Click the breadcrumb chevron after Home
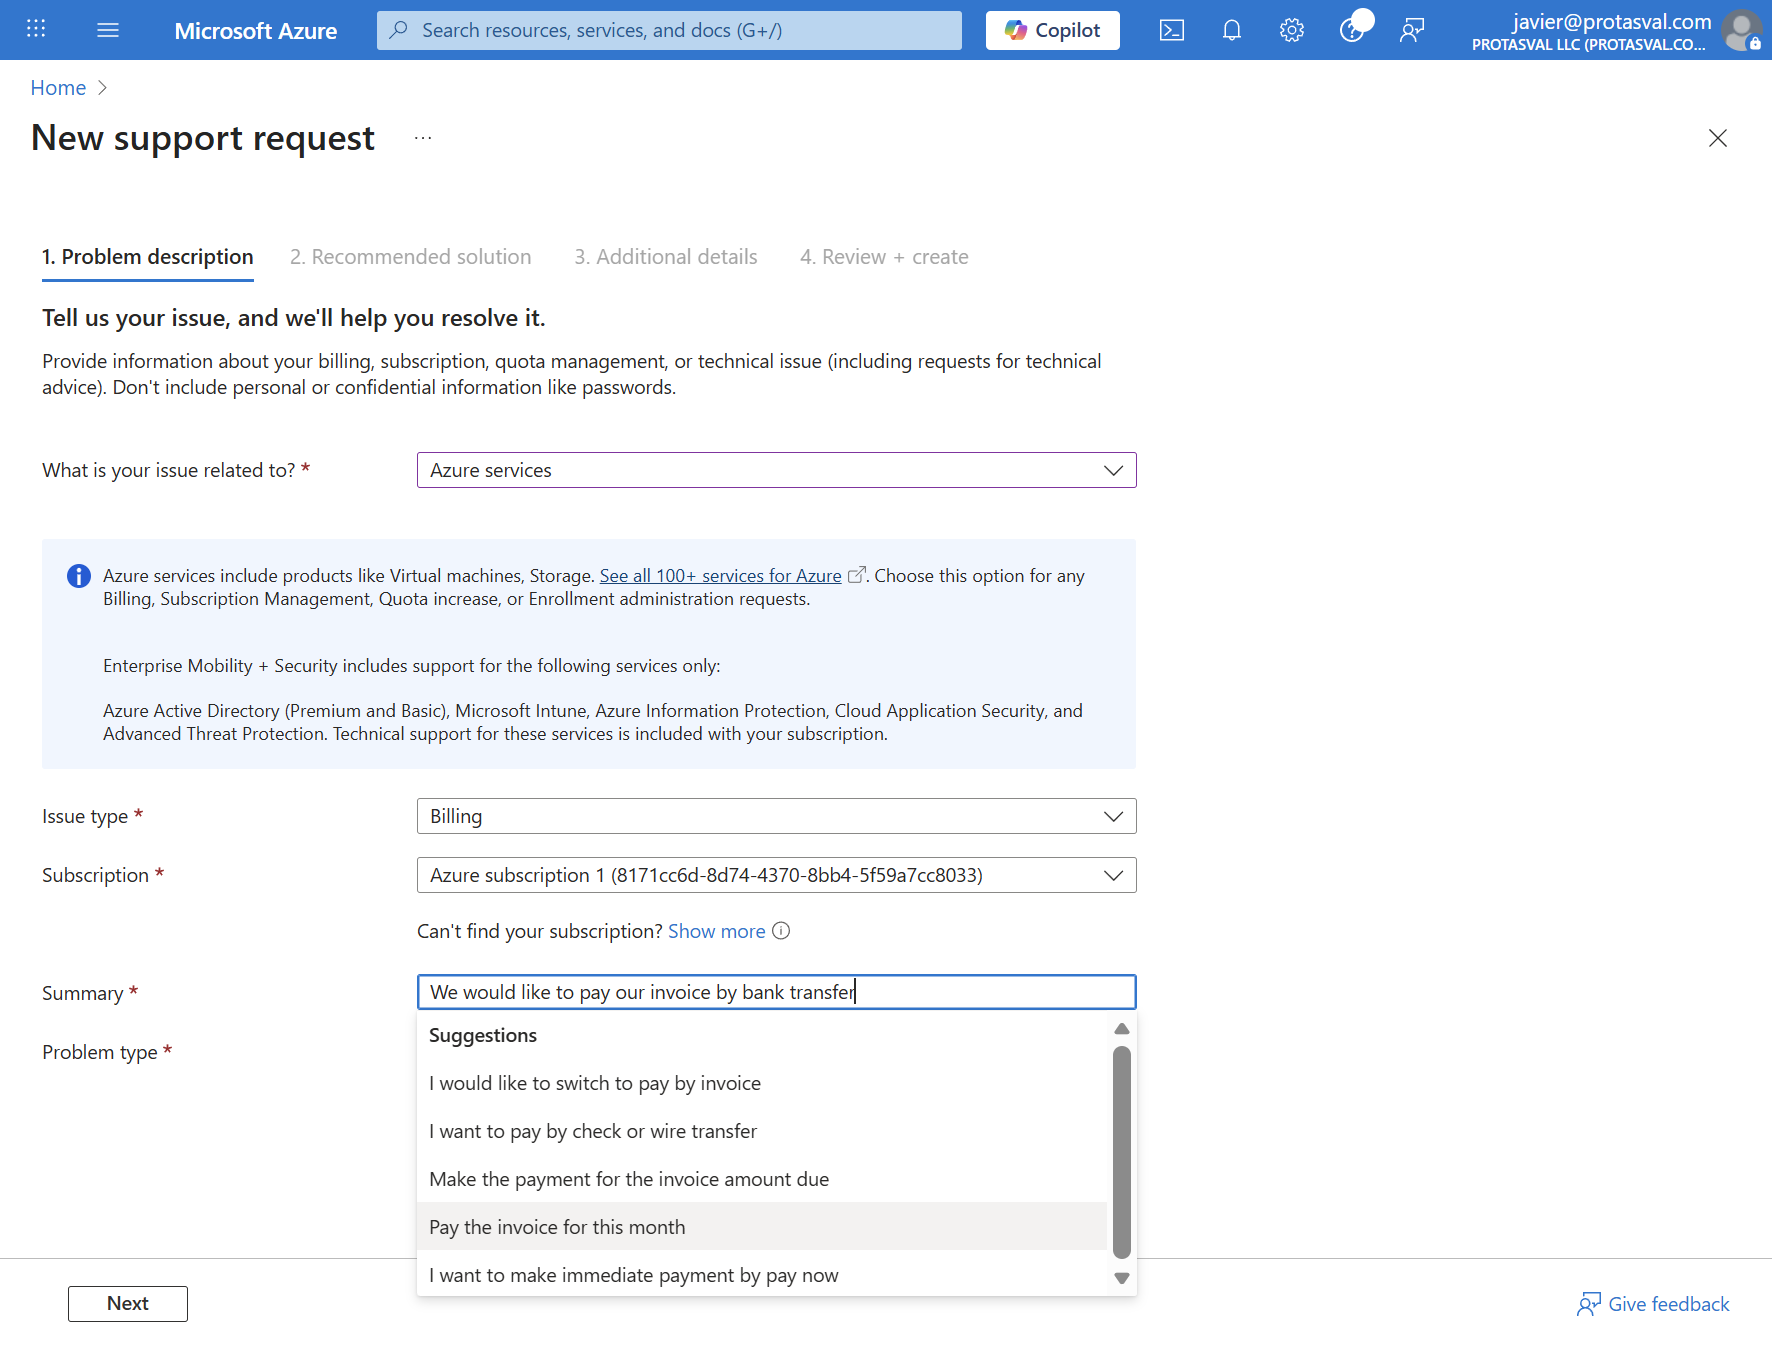Image resolution: width=1772 pixels, height=1348 pixels. 102,88
